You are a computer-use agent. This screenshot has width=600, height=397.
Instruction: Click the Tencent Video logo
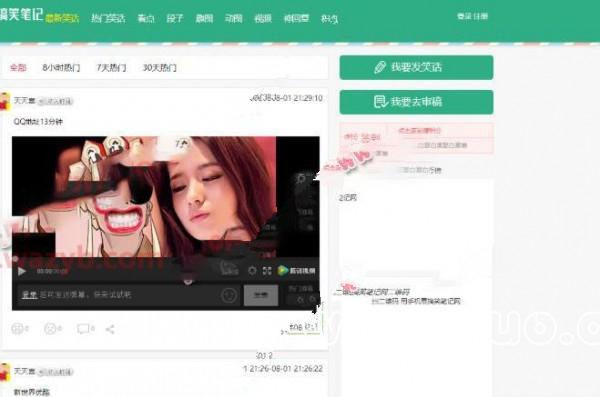tap(297, 270)
